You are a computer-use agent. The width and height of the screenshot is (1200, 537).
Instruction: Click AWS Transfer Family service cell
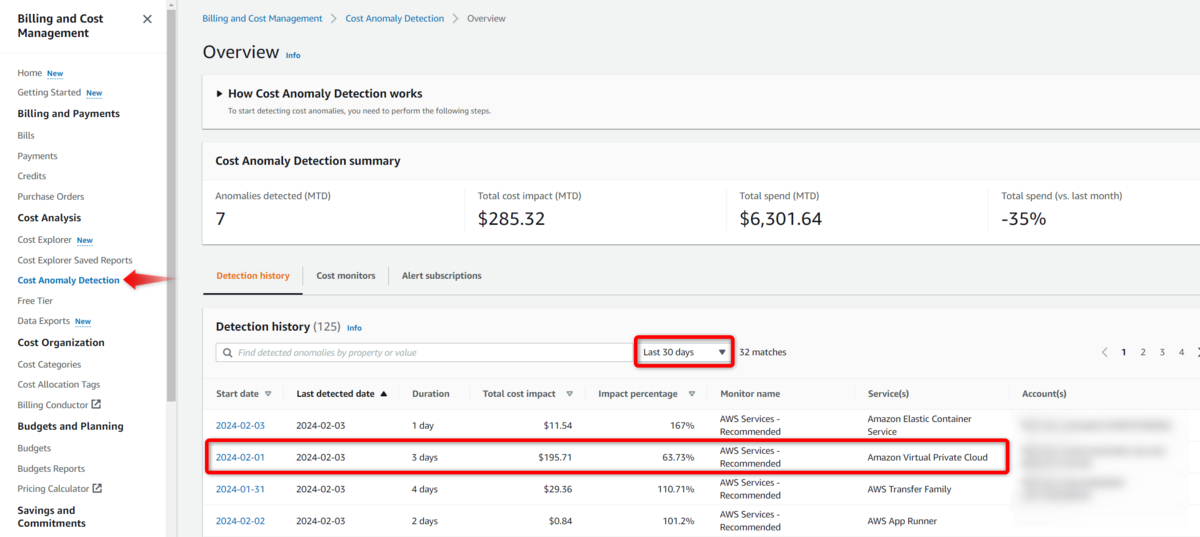[x=909, y=489]
